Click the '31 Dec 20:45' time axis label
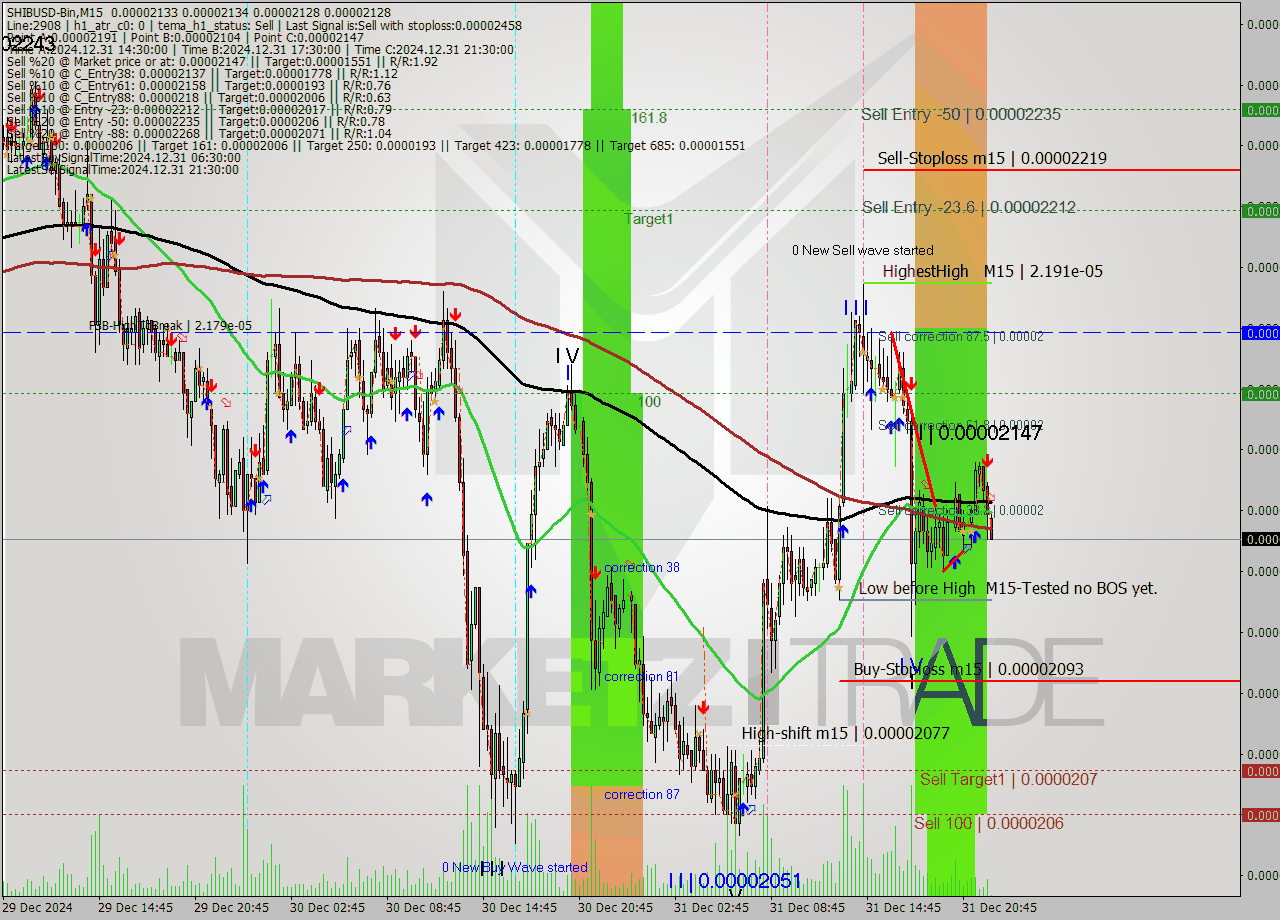Image resolution: width=1280 pixels, height=920 pixels. (999, 908)
